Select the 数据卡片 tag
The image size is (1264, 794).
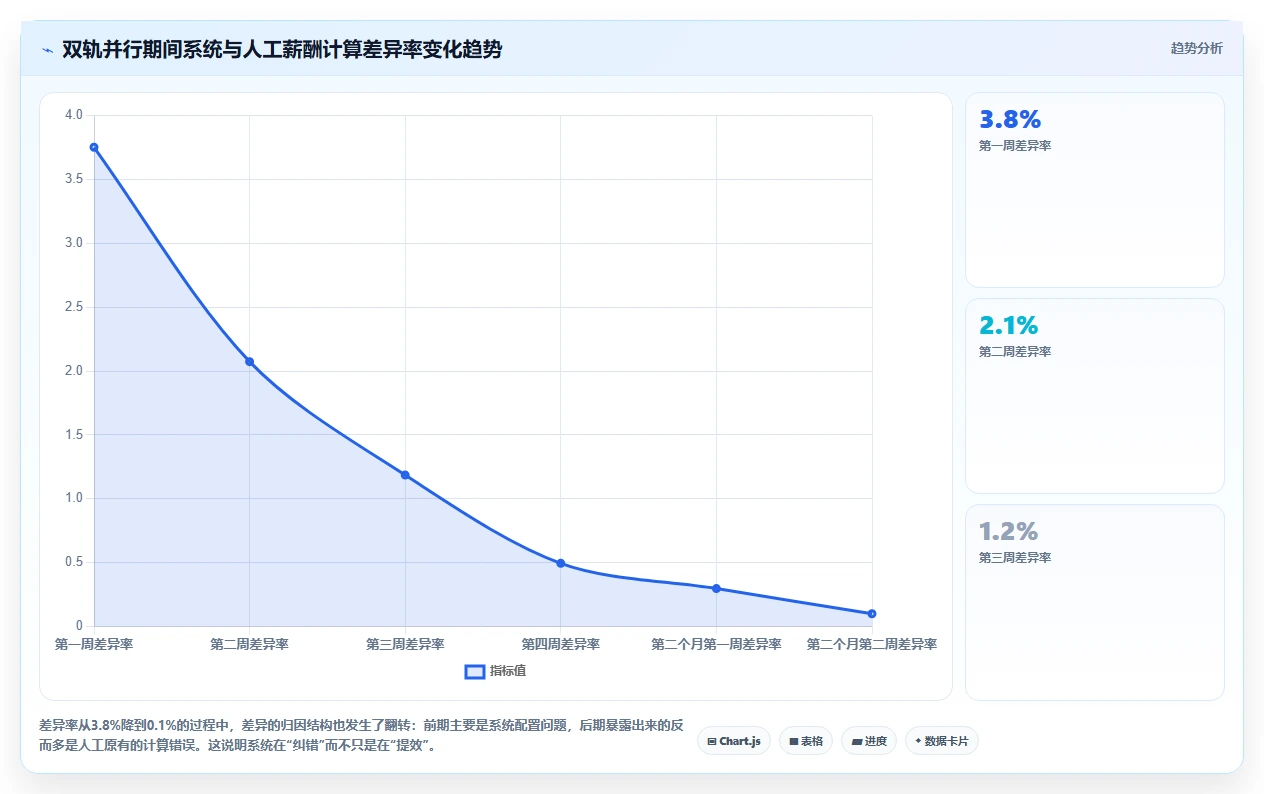point(942,741)
